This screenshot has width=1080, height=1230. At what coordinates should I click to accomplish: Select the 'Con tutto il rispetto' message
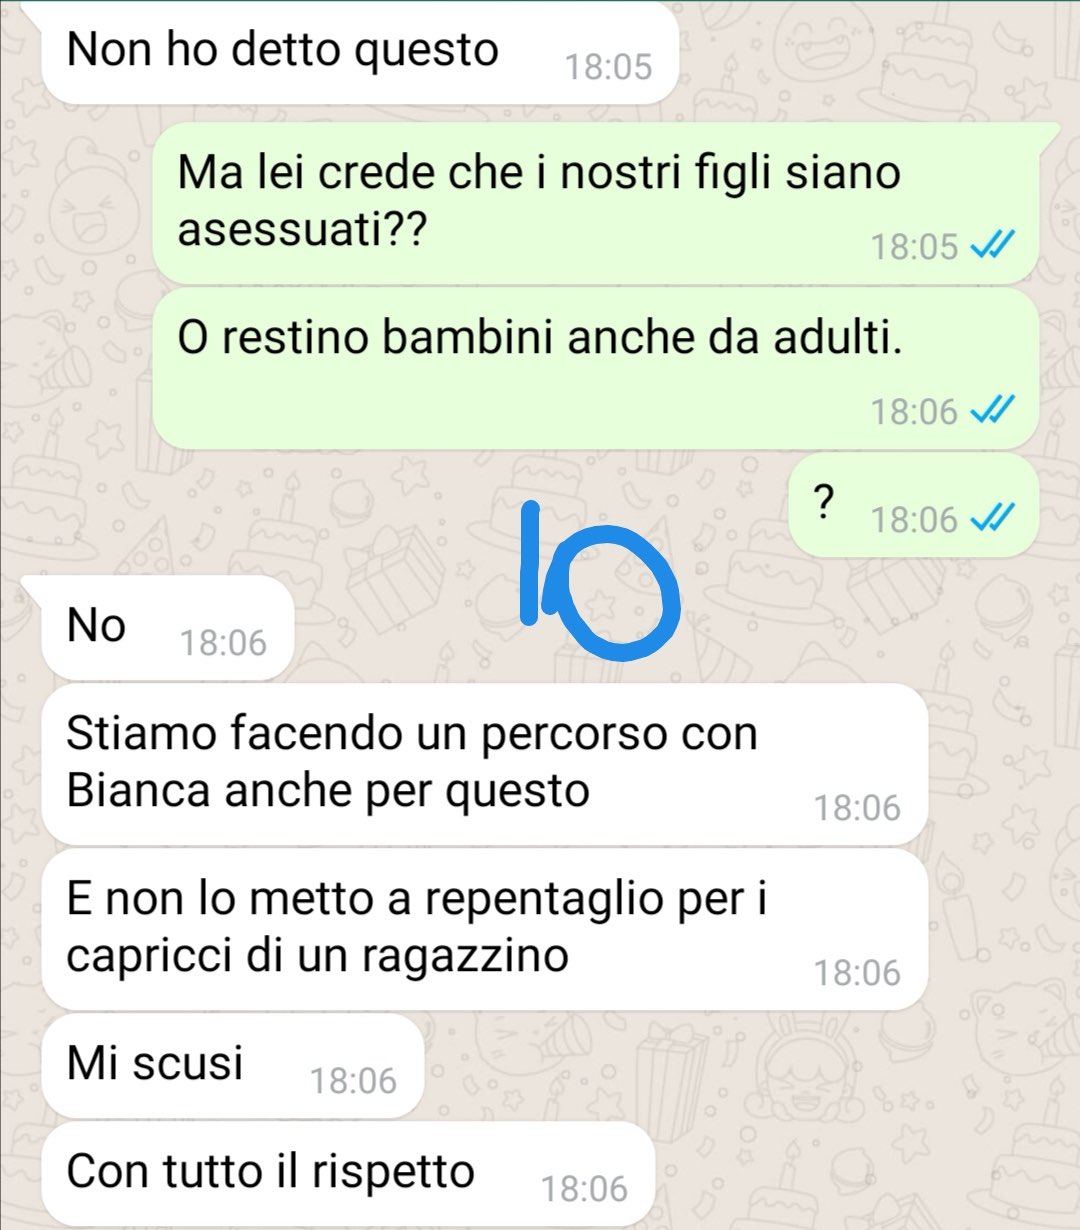click(x=347, y=1174)
